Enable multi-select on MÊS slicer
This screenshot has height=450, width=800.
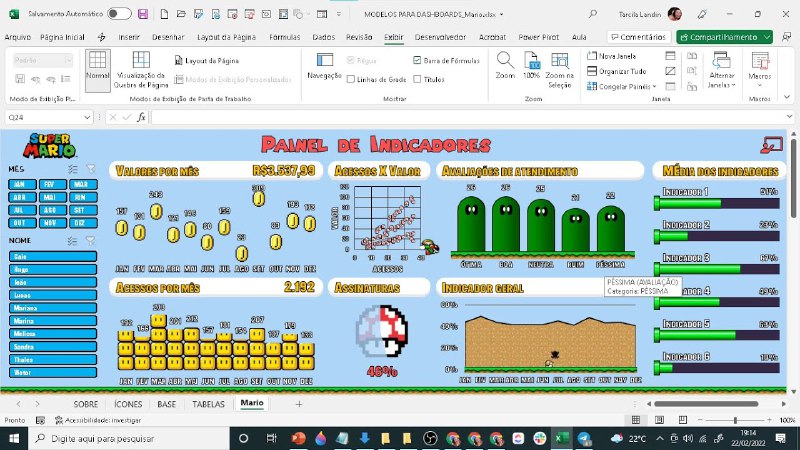(x=73, y=169)
